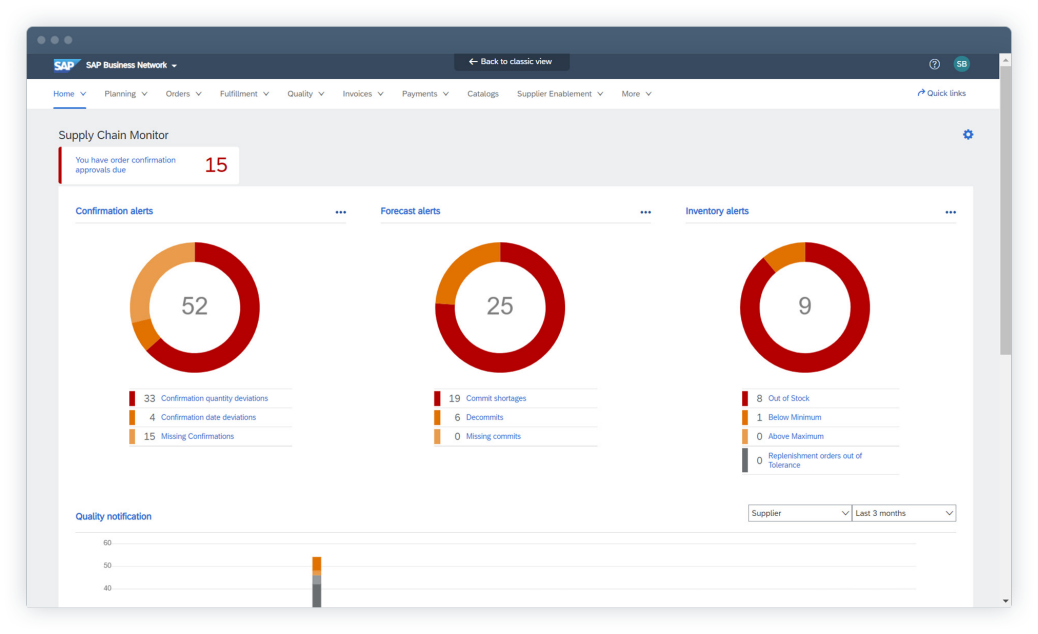The image size is (1038, 634).
Task: Open the Supplier filter dropdown
Action: pyautogui.click(x=798, y=513)
